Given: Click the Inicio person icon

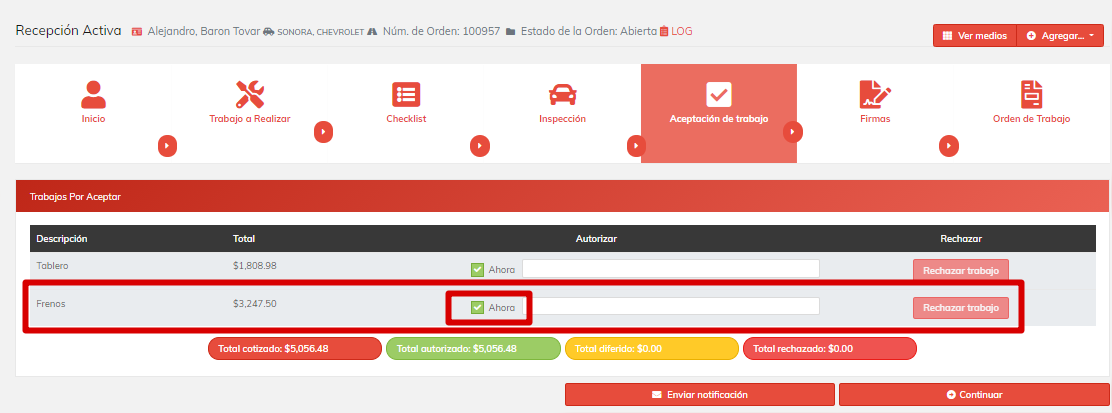Looking at the screenshot, I should pyautogui.click(x=93, y=95).
